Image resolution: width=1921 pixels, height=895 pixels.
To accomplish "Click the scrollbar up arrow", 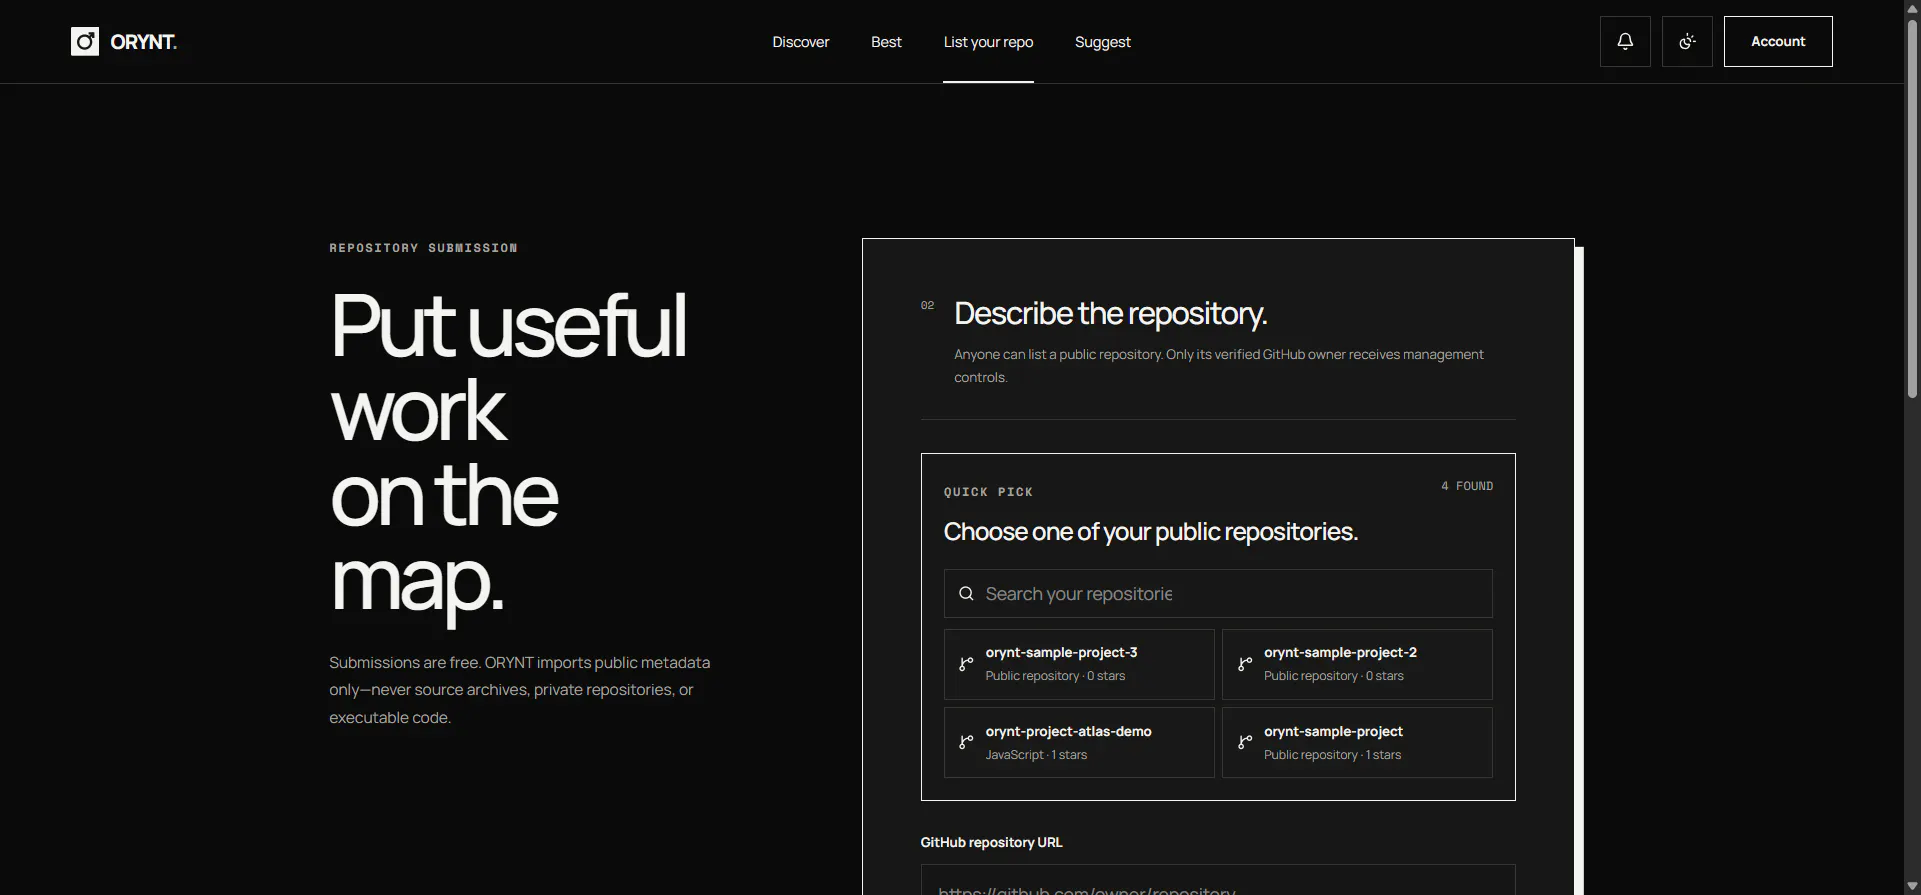I will click(x=1912, y=8).
